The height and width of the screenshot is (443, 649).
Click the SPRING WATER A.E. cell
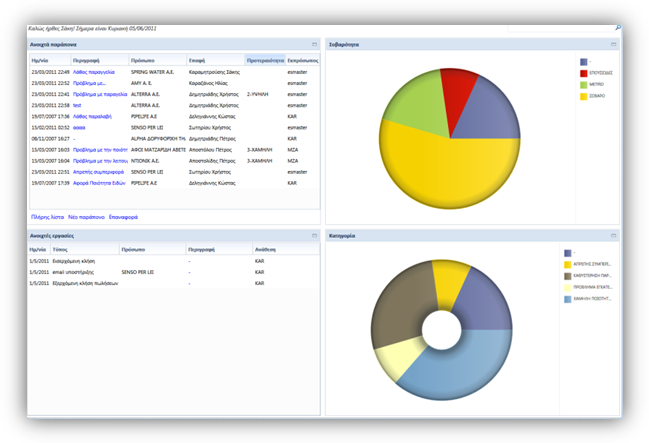pos(152,72)
